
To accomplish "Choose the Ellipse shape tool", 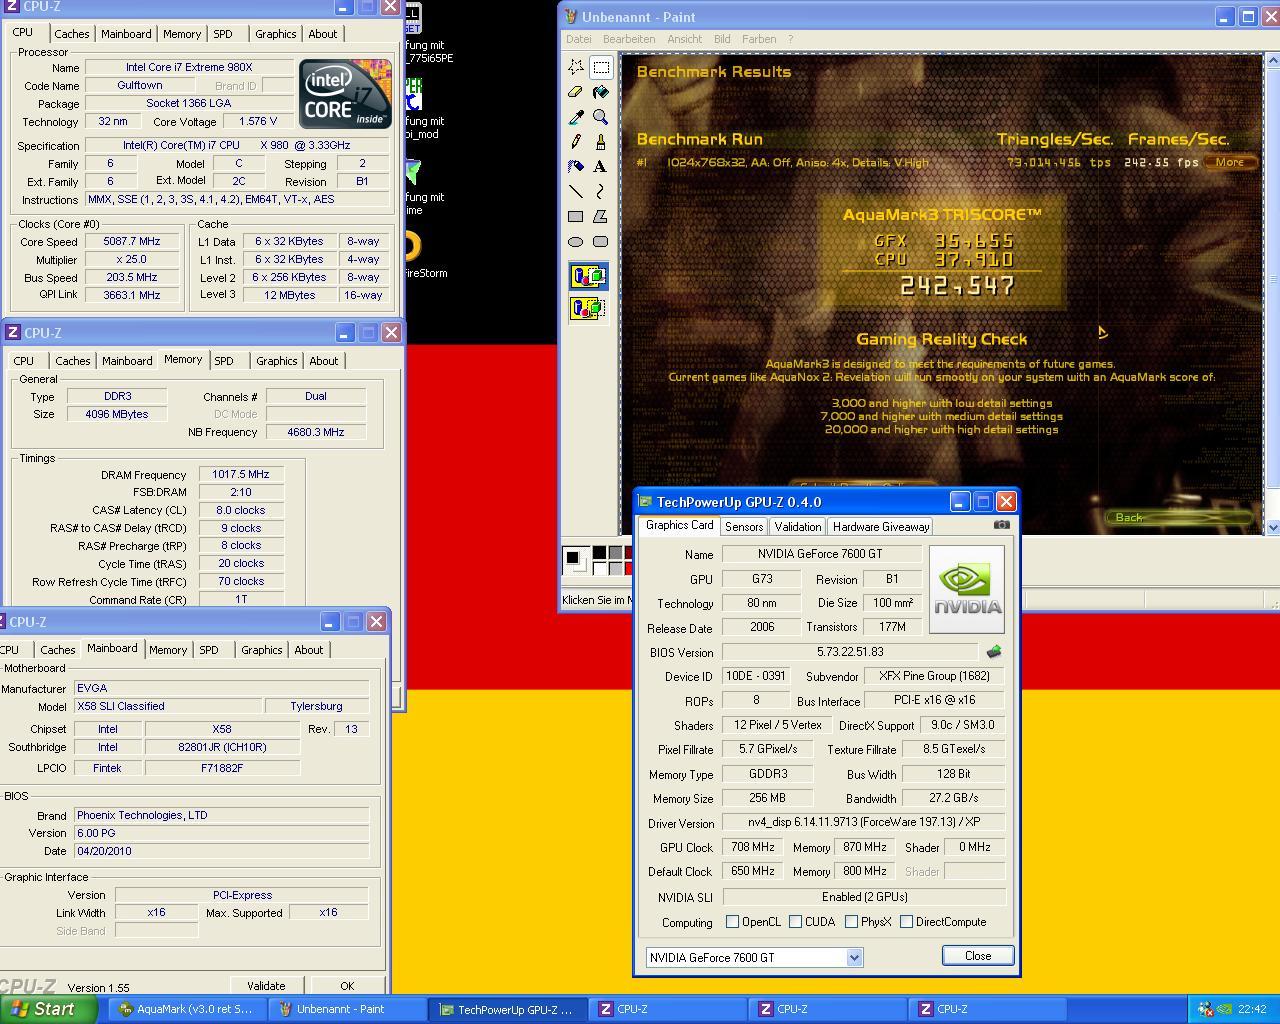I will [x=576, y=241].
